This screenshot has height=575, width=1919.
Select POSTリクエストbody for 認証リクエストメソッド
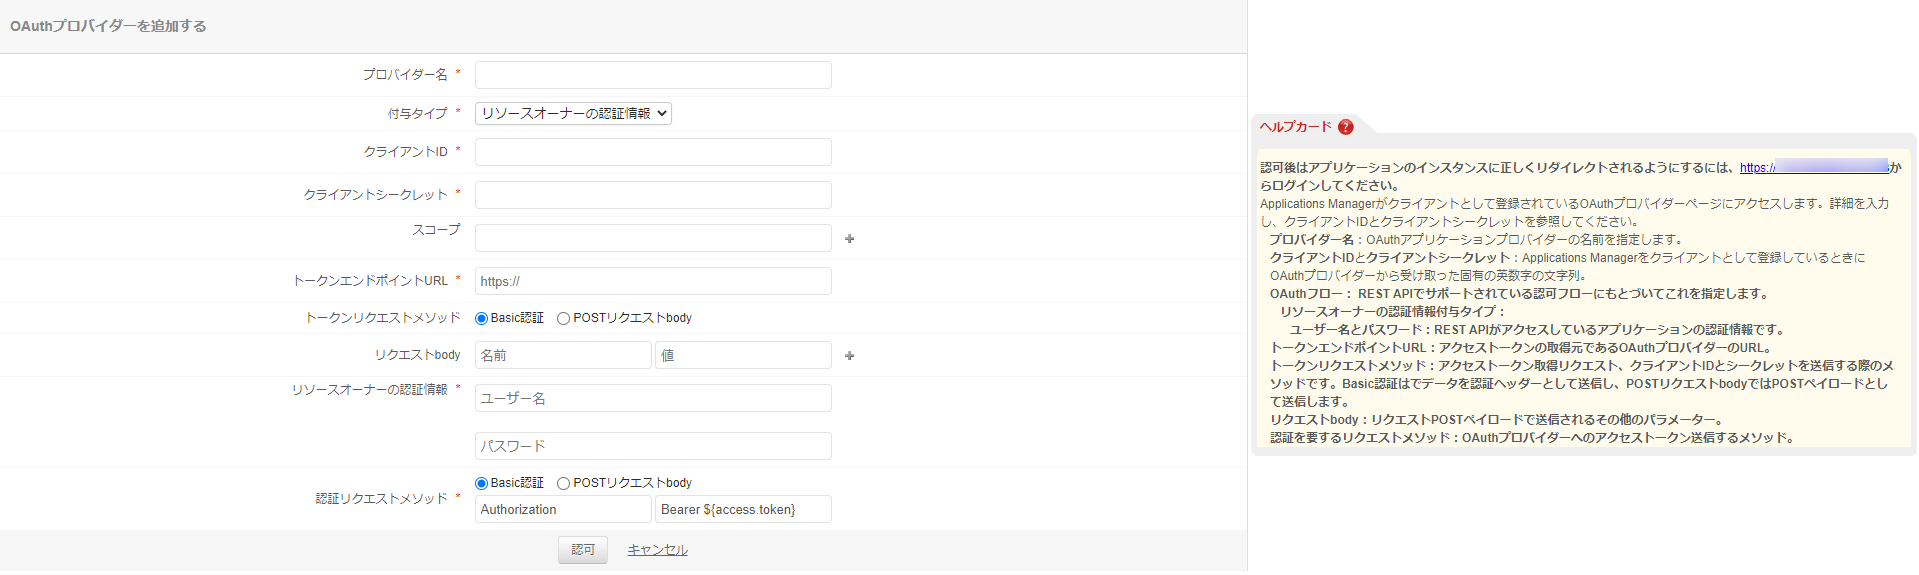[x=564, y=484]
